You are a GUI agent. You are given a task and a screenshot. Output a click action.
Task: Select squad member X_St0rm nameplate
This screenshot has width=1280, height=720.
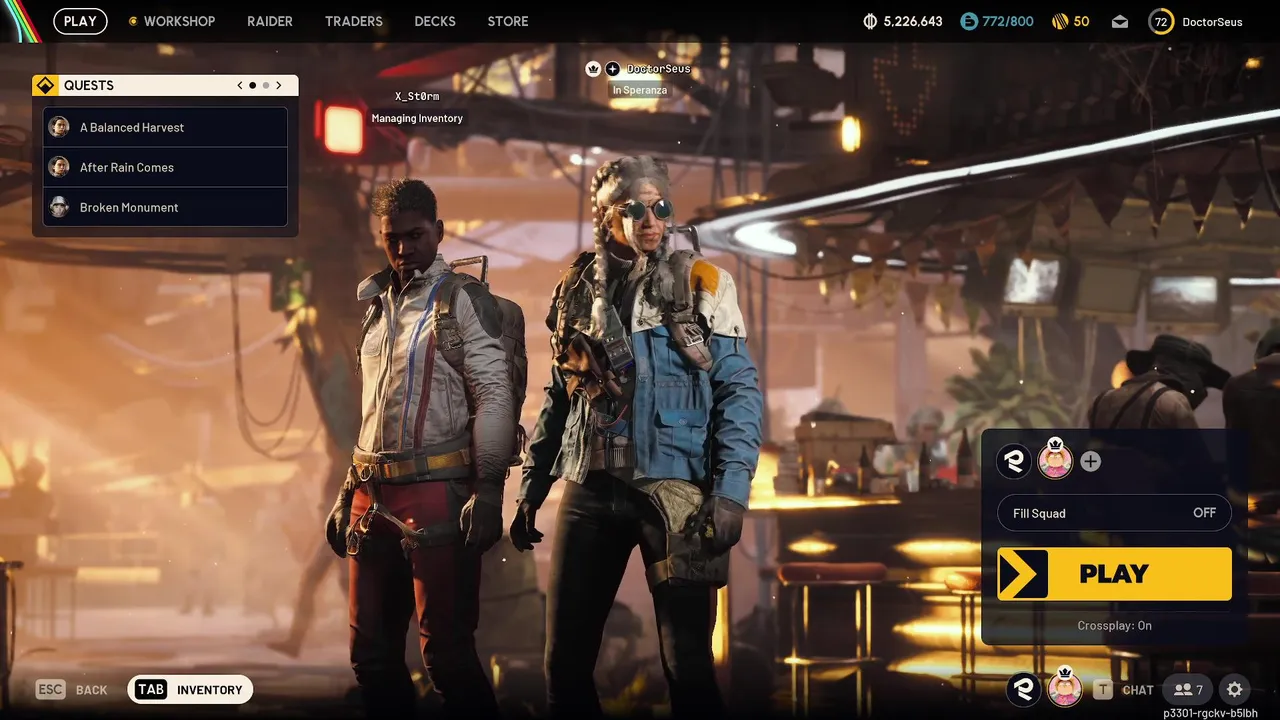[x=417, y=96]
